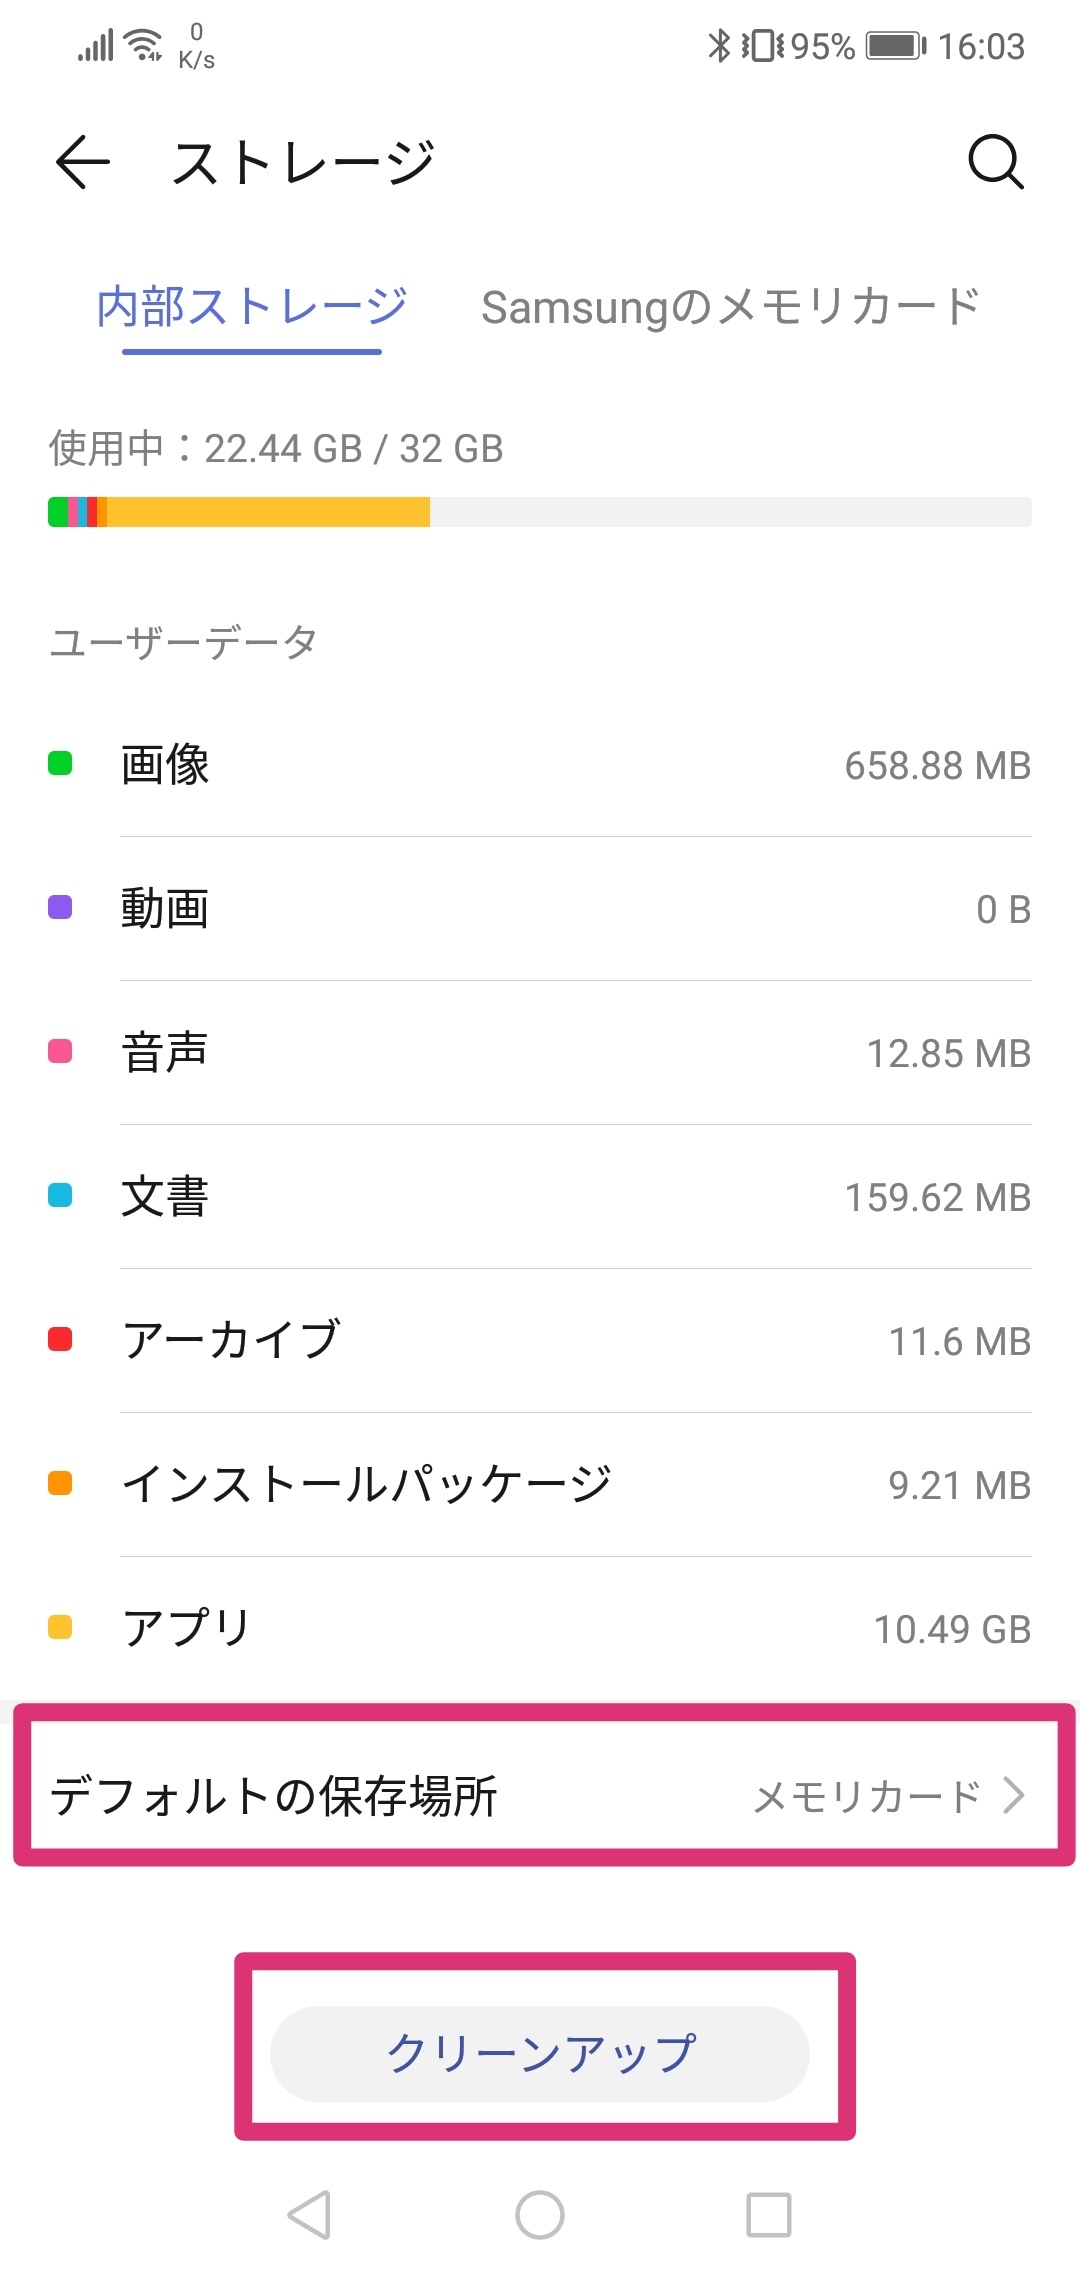Viewport: 1080px width, 2280px height.
Task: Open recent apps square button
Action: pyautogui.click(x=769, y=2214)
